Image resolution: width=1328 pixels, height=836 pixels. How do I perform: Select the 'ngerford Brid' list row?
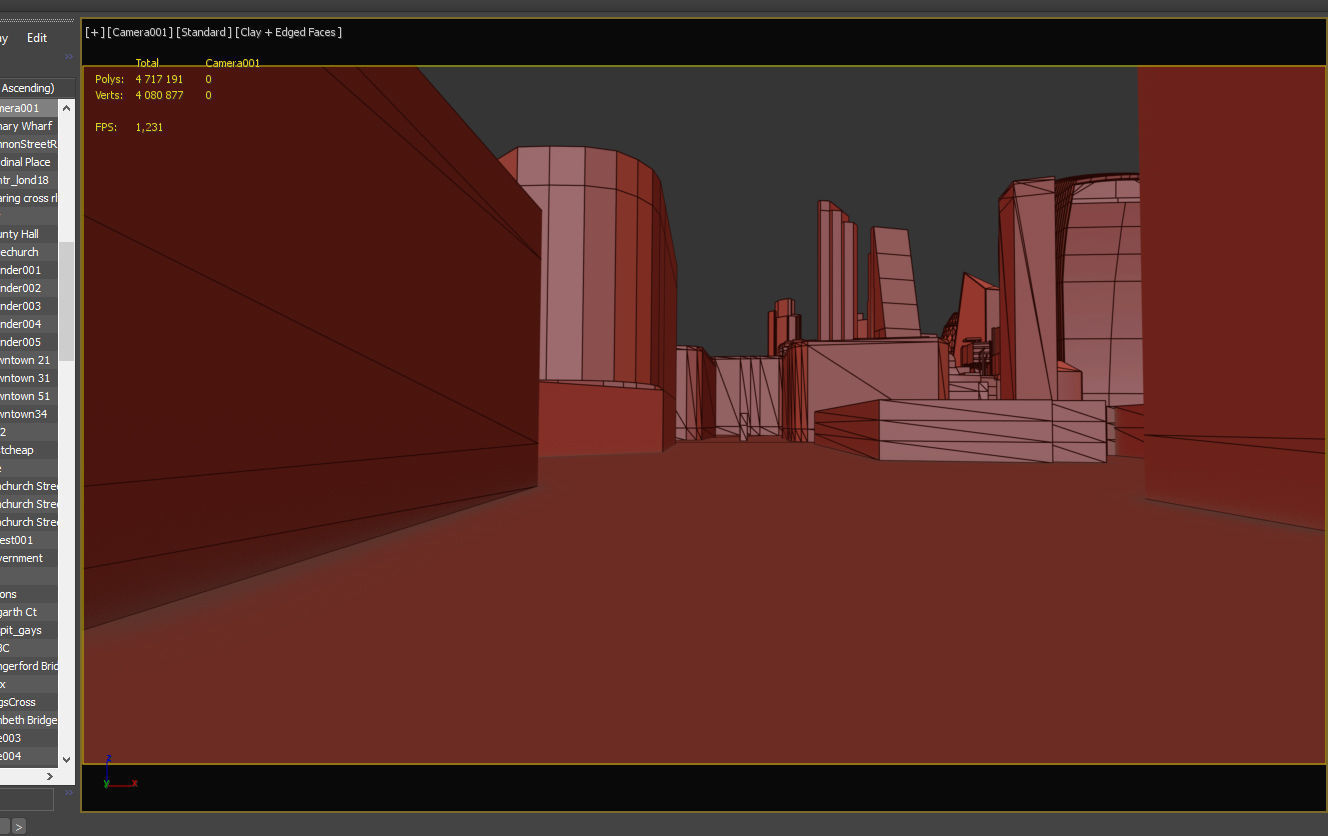[x=29, y=666]
